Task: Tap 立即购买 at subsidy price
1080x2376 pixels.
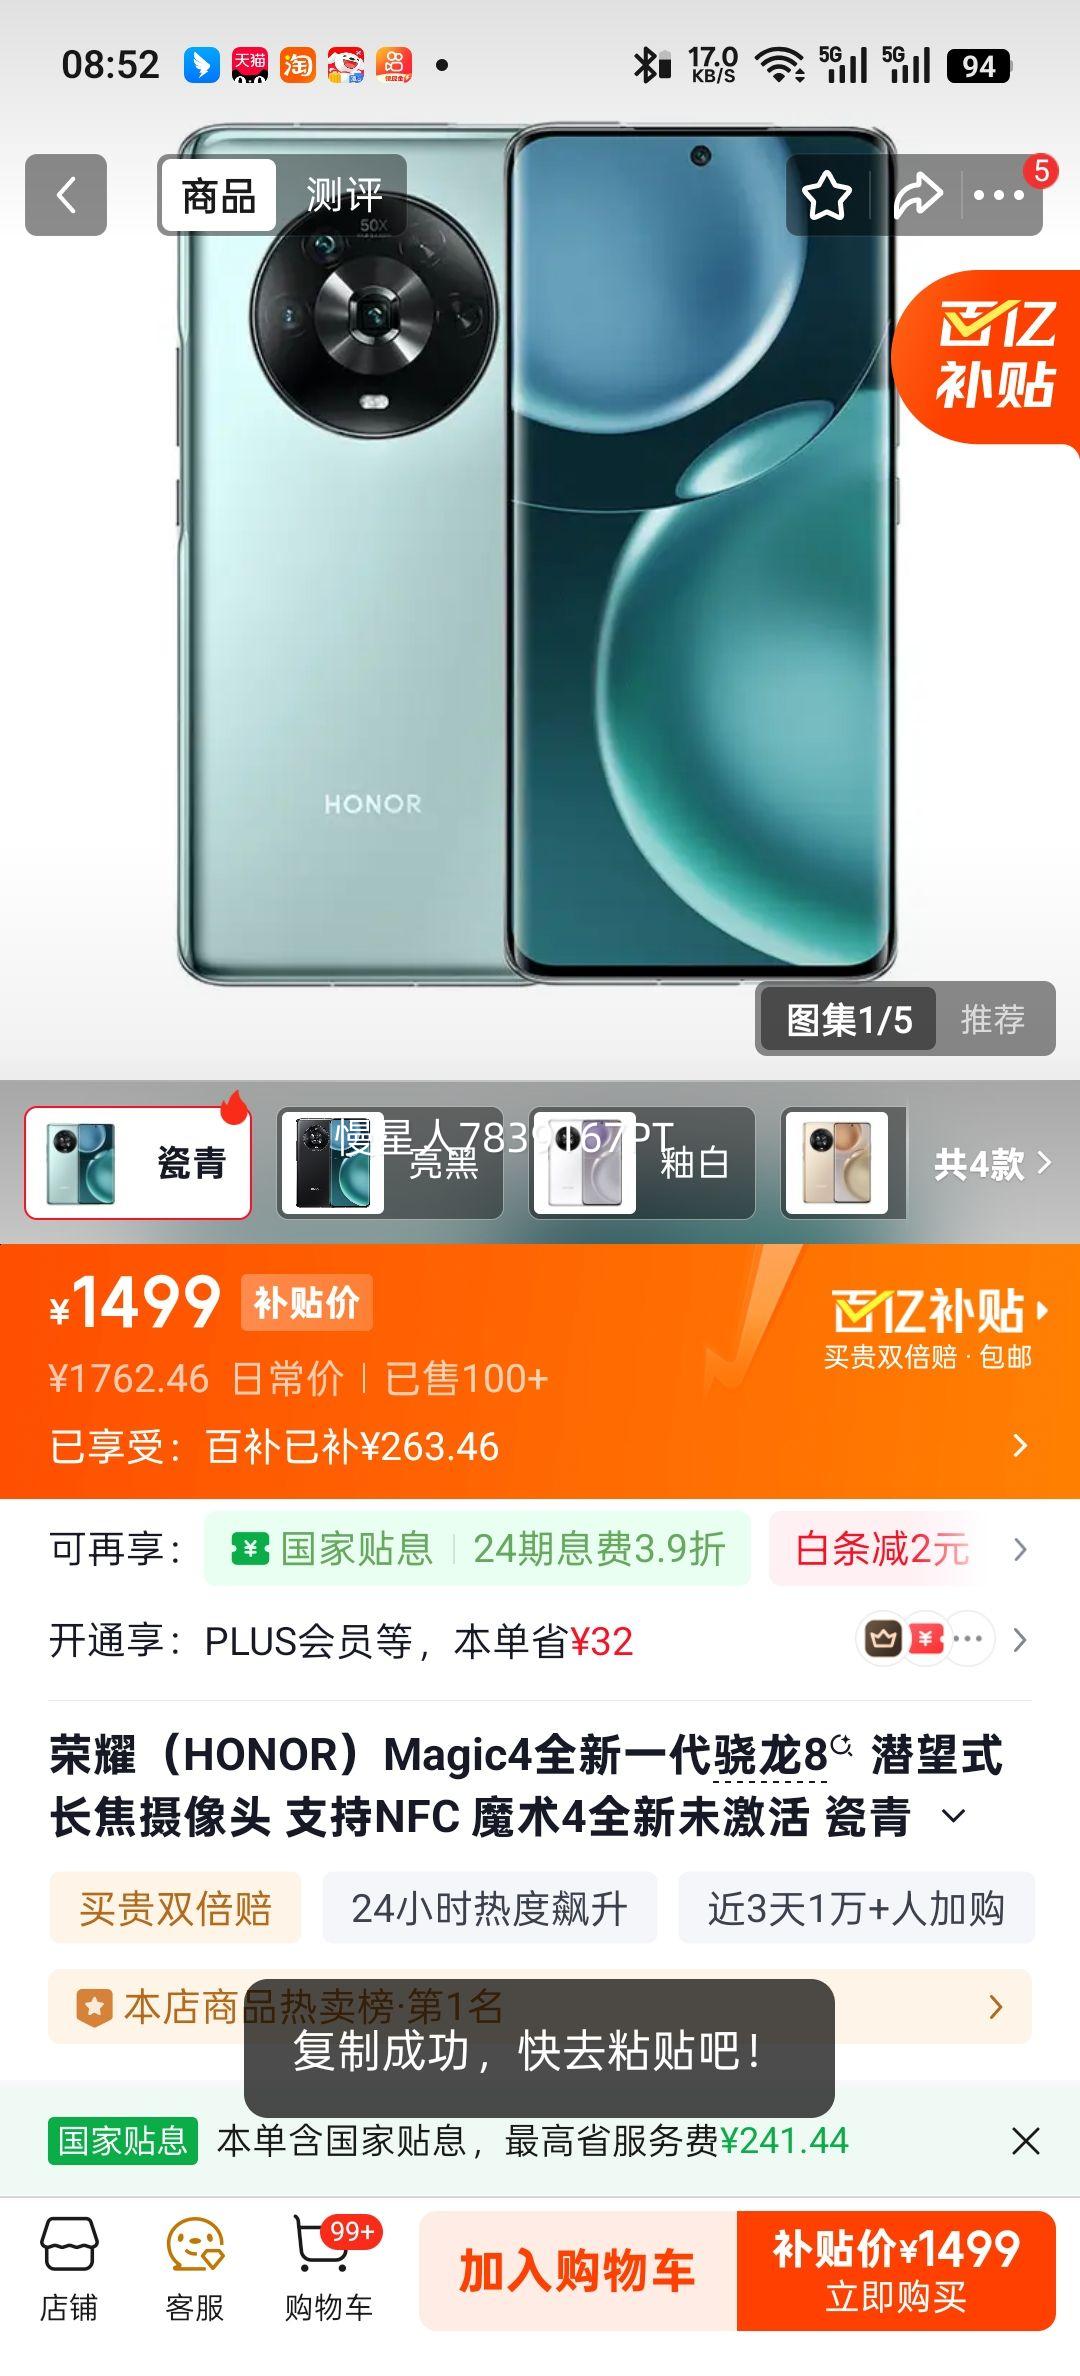Action: 896,2270
